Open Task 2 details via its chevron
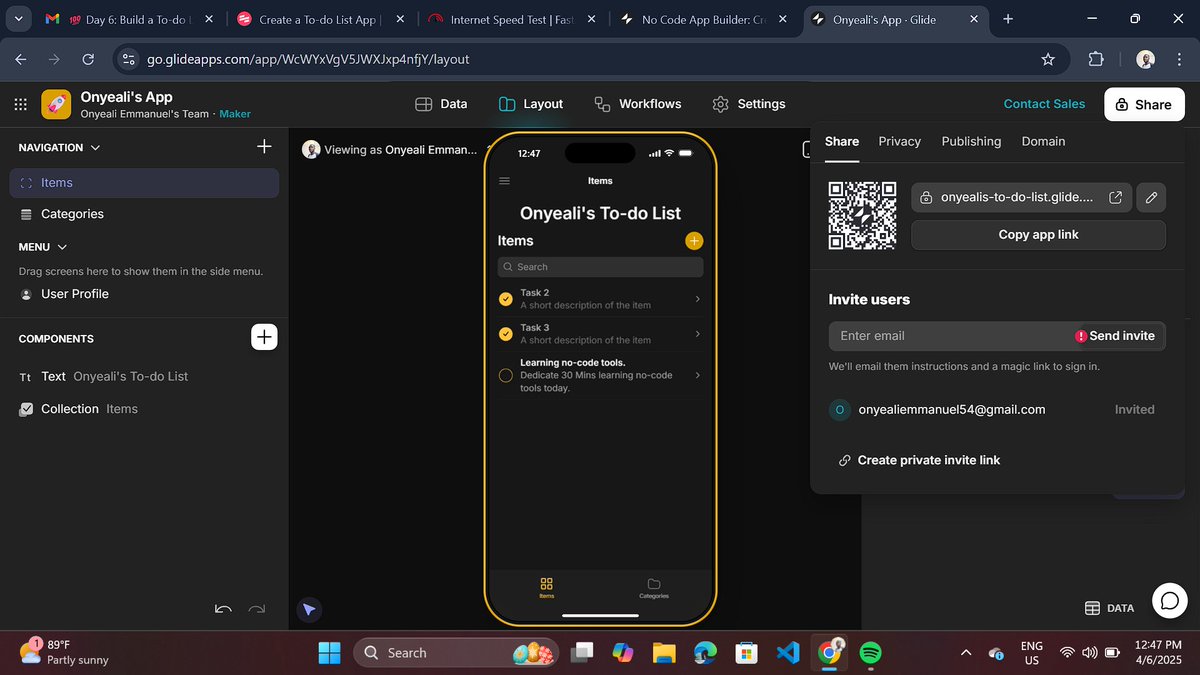 point(697,298)
